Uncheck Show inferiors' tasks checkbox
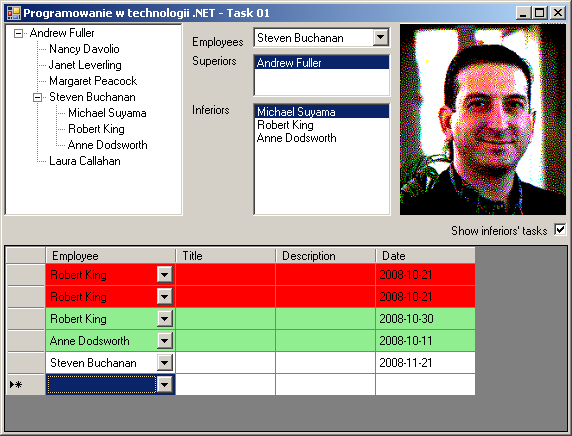The width and height of the screenshot is (572, 436). coord(560,230)
